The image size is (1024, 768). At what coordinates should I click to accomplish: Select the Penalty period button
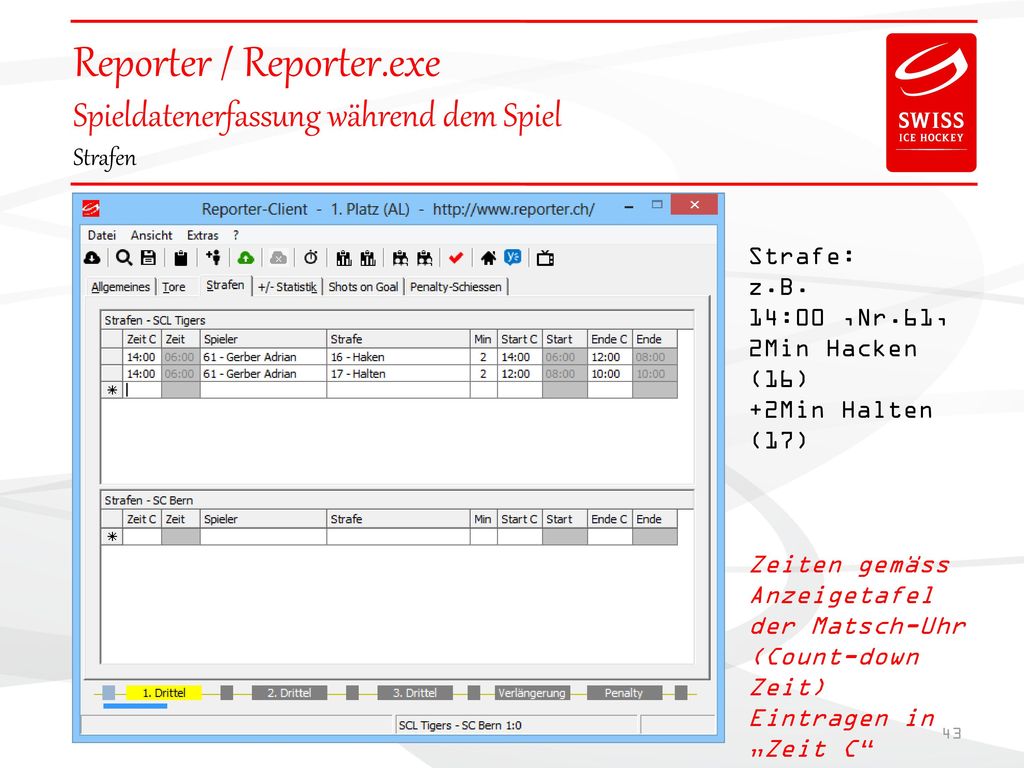pyautogui.click(x=624, y=693)
